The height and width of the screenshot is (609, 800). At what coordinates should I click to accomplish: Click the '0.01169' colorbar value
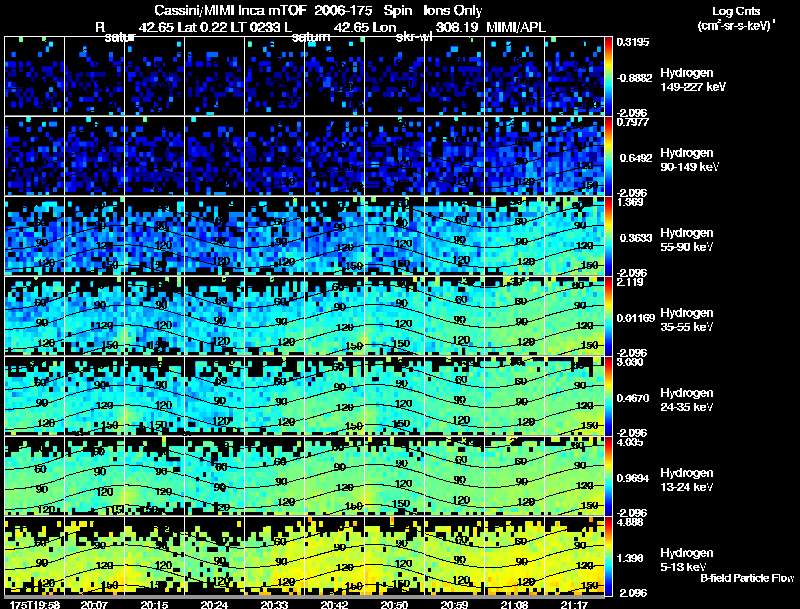point(636,318)
